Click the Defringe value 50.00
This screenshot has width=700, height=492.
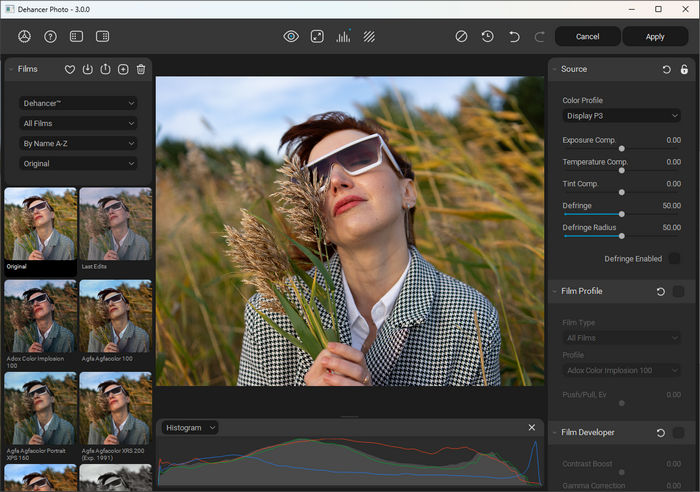pos(671,206)
